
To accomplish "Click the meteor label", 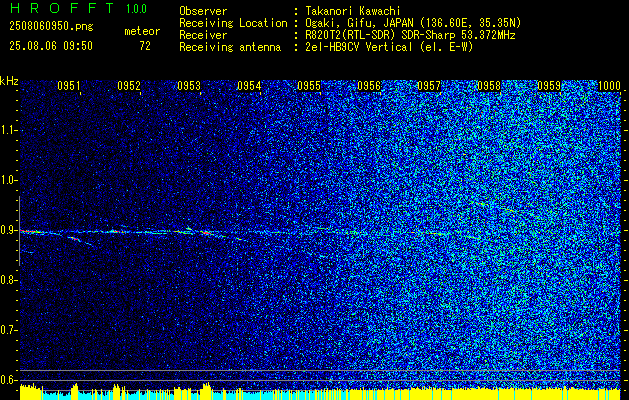I will point(142,31).
